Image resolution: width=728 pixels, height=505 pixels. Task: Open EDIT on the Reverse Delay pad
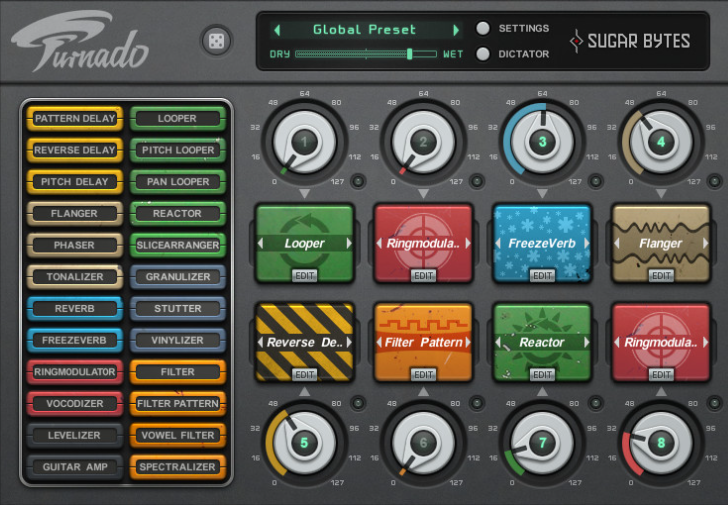coord(305,374)
